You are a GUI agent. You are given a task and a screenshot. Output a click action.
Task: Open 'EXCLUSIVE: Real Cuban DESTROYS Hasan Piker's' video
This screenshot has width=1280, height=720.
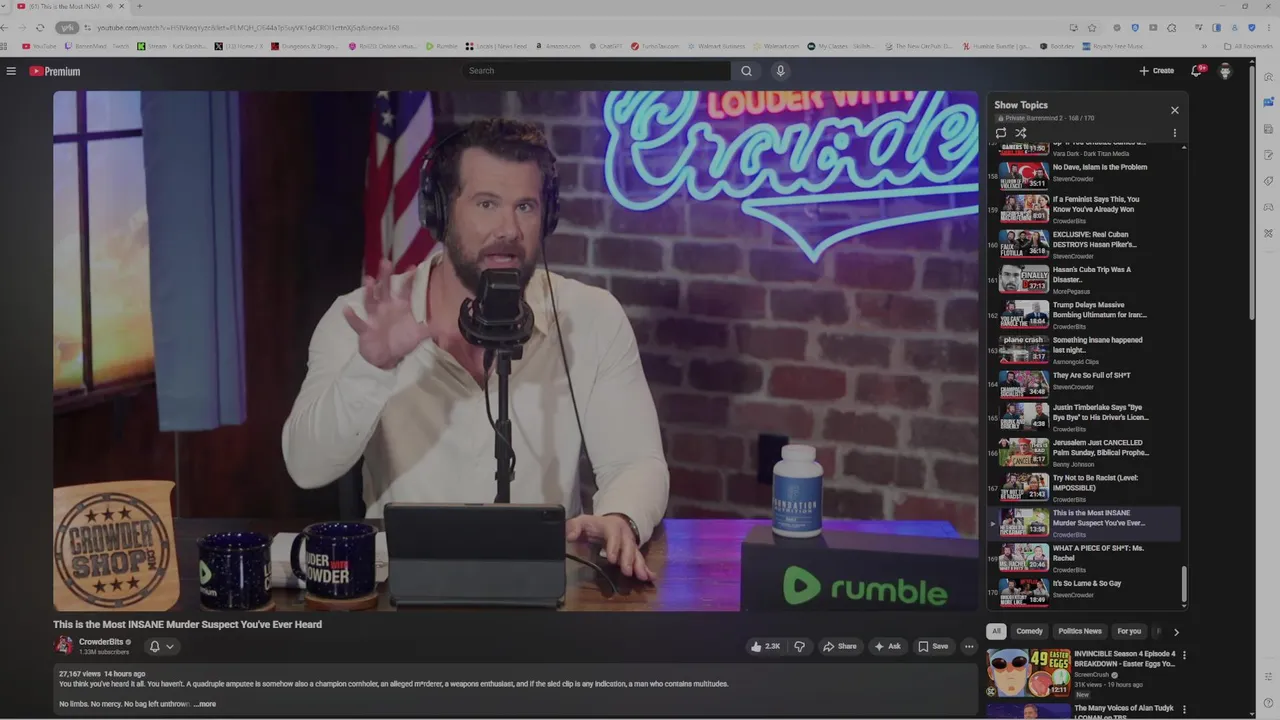point(1085,244)
